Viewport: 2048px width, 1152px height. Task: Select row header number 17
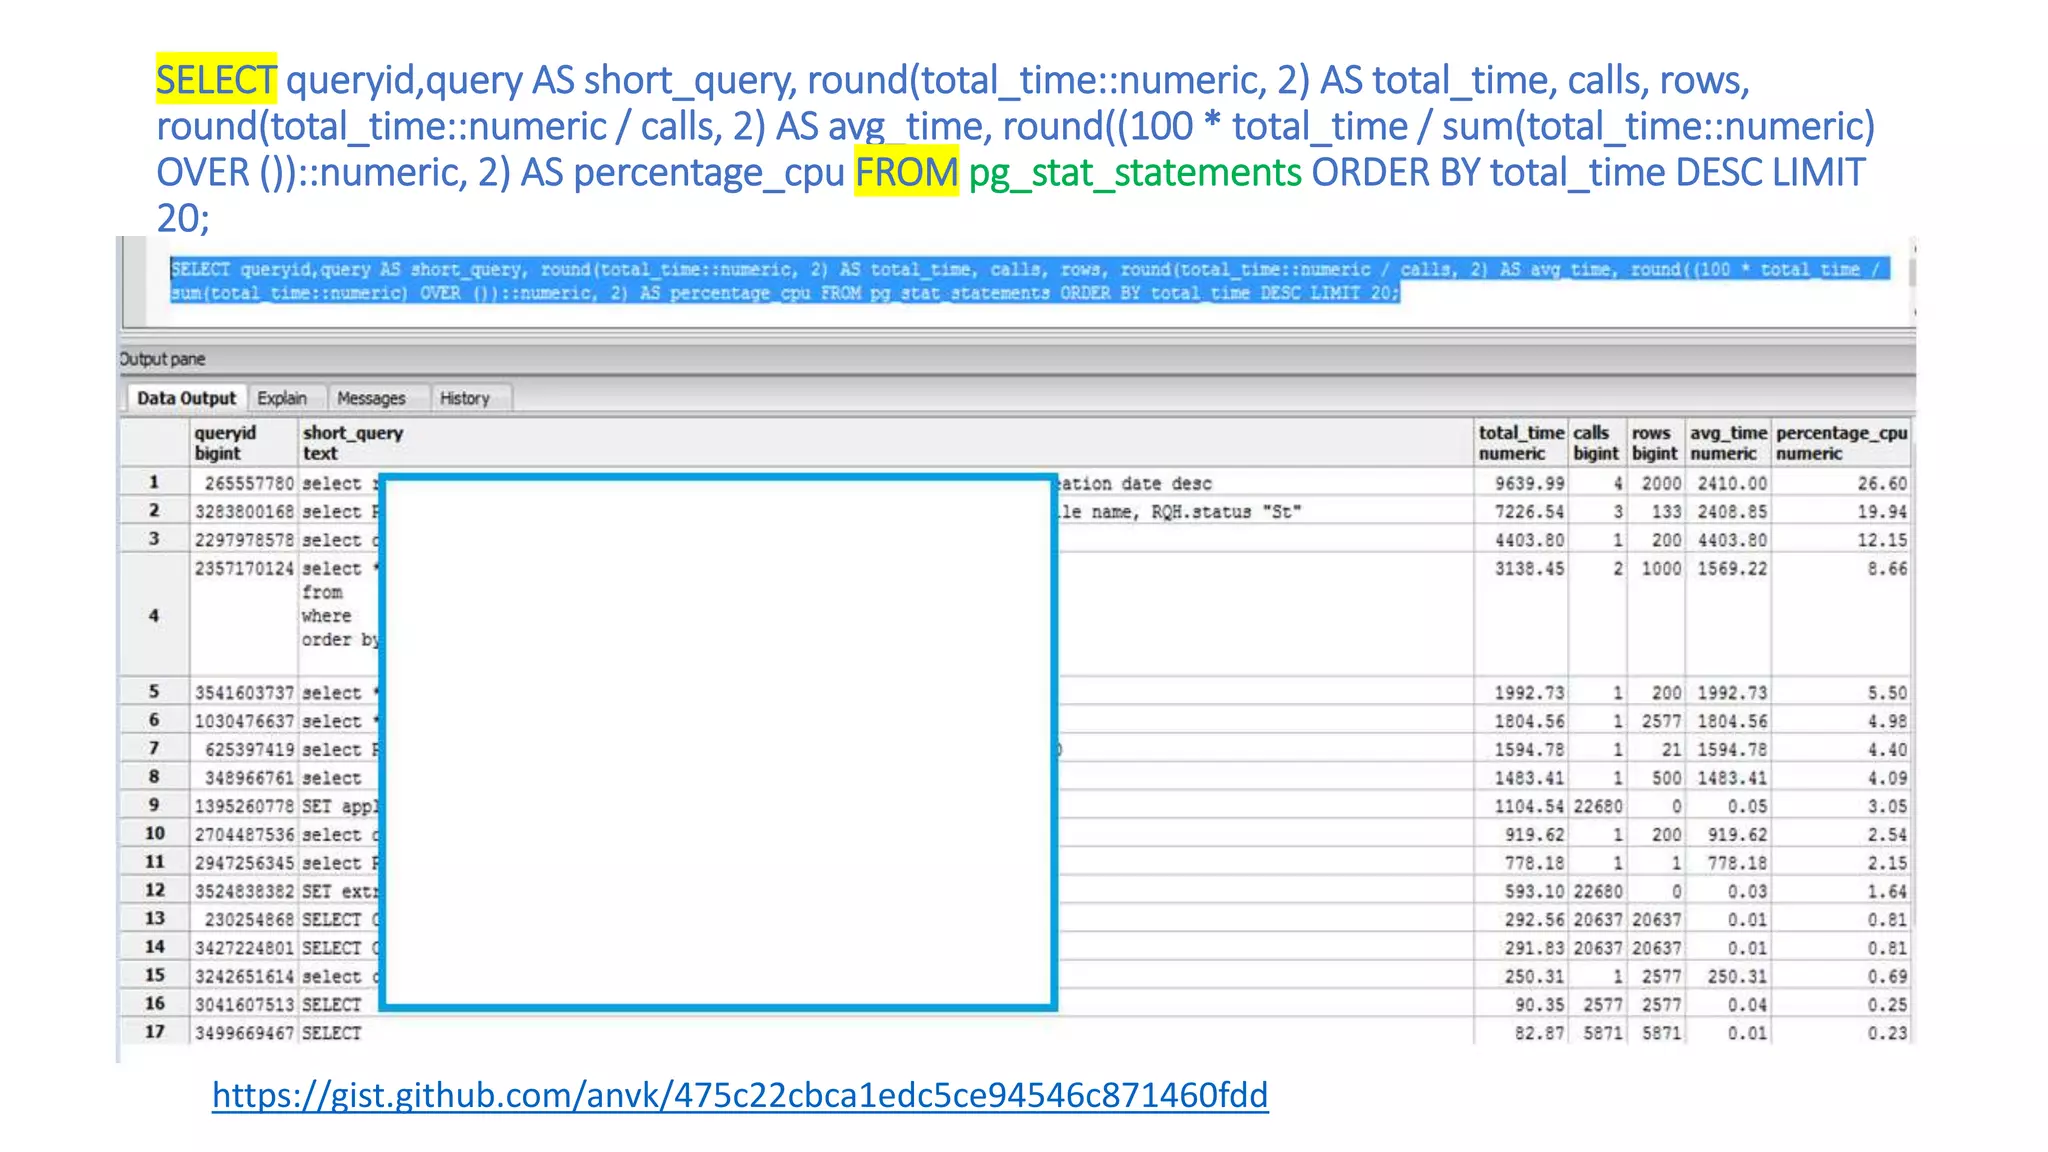pos(154,1031)
